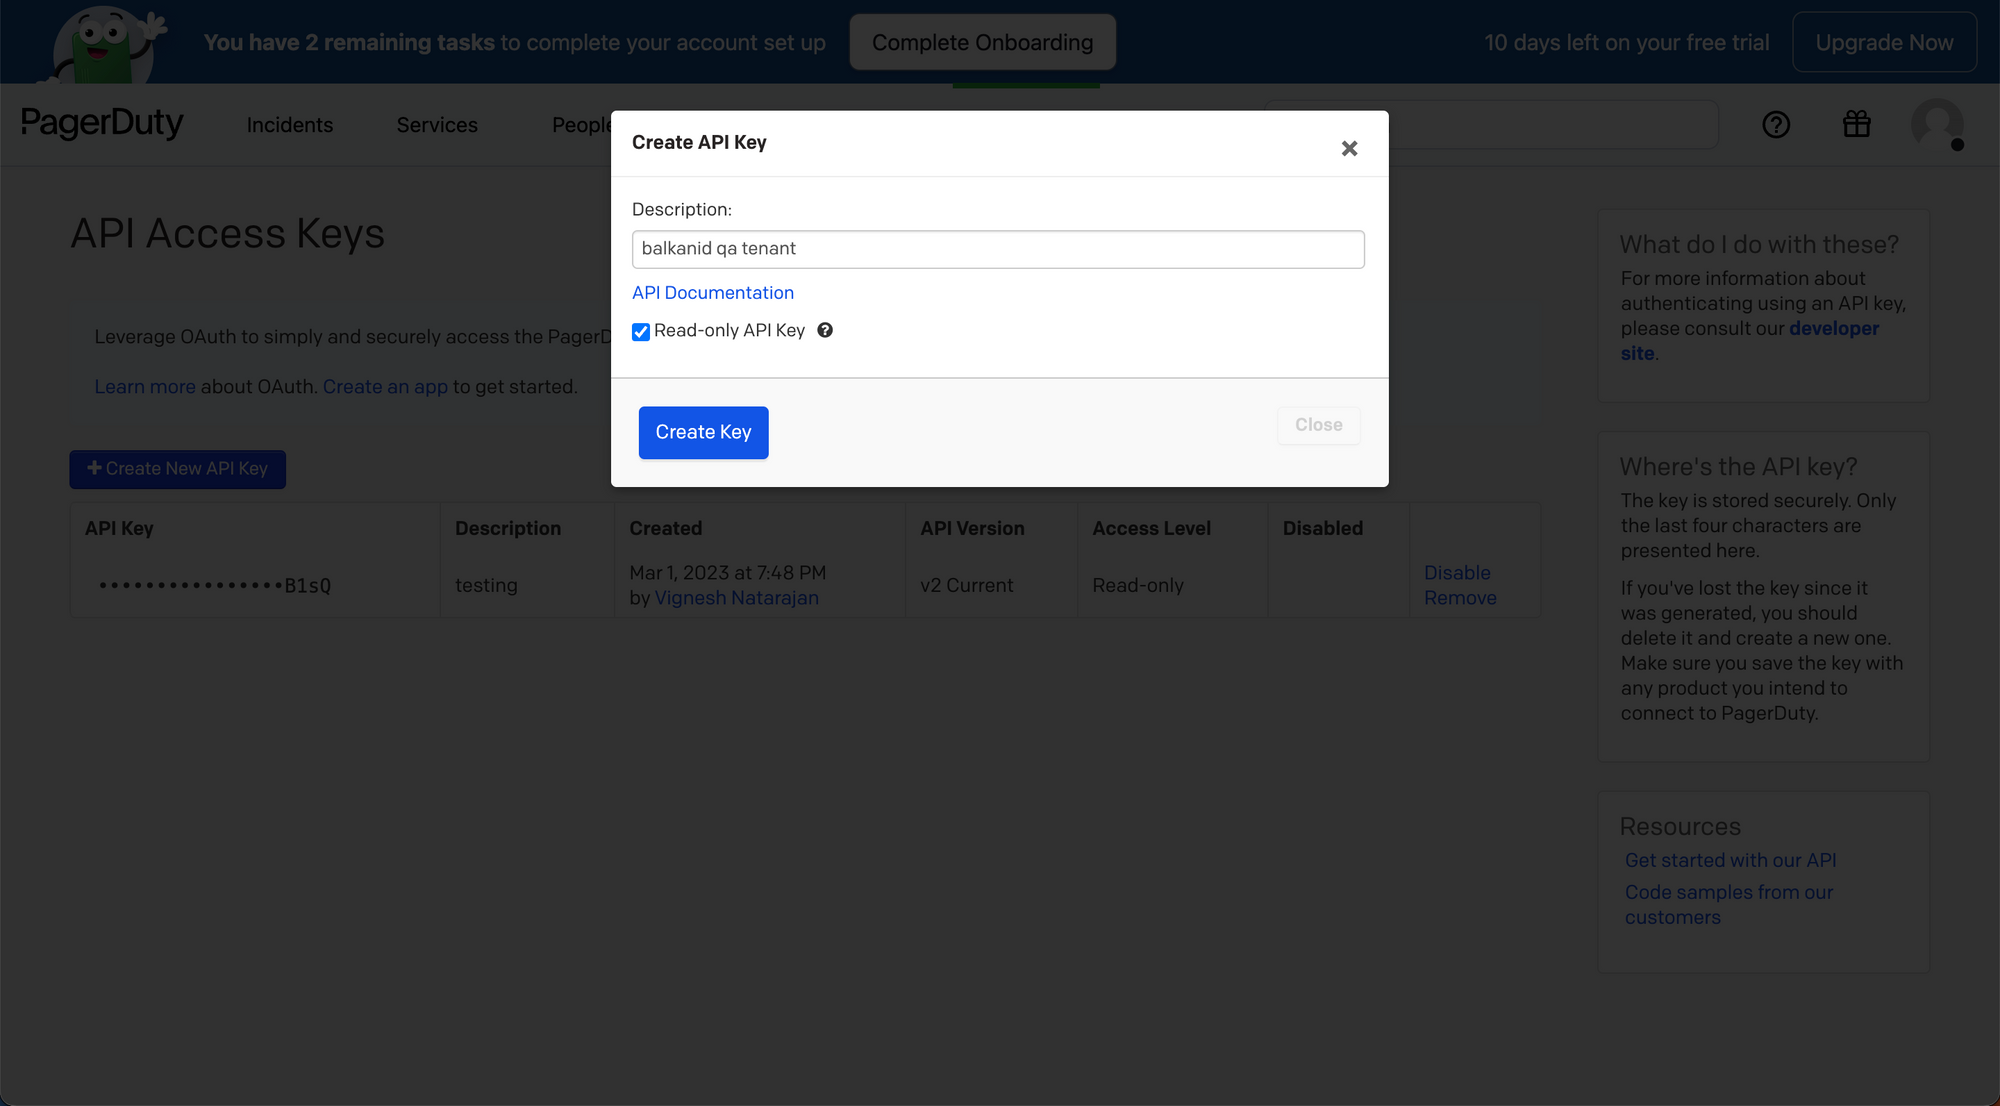Click the Description text field

click(997, 249)
